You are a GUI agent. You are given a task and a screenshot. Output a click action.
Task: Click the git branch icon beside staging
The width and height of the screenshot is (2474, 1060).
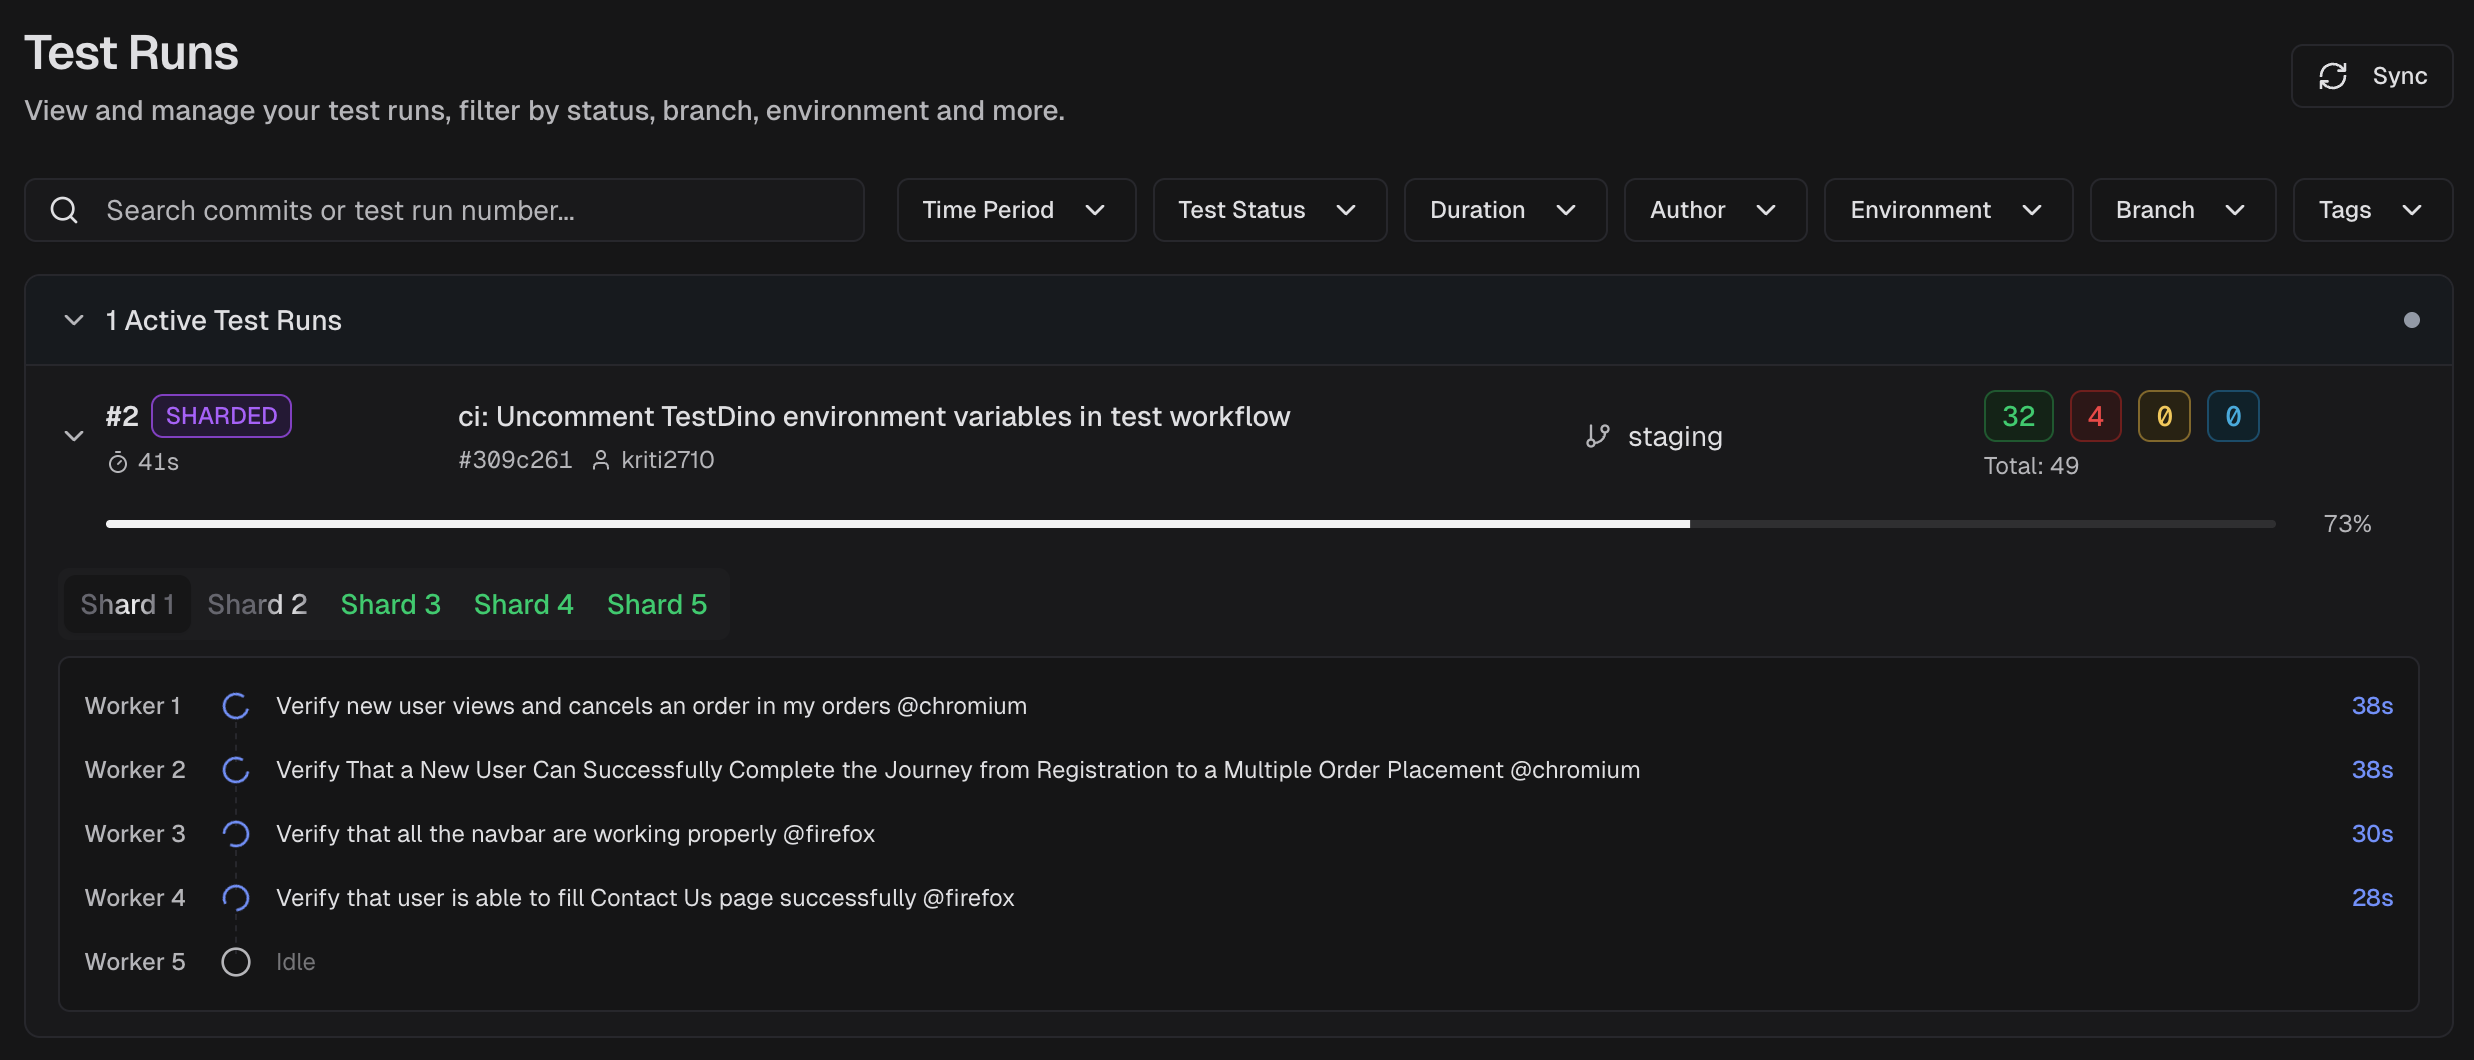tap(1597, 436)
